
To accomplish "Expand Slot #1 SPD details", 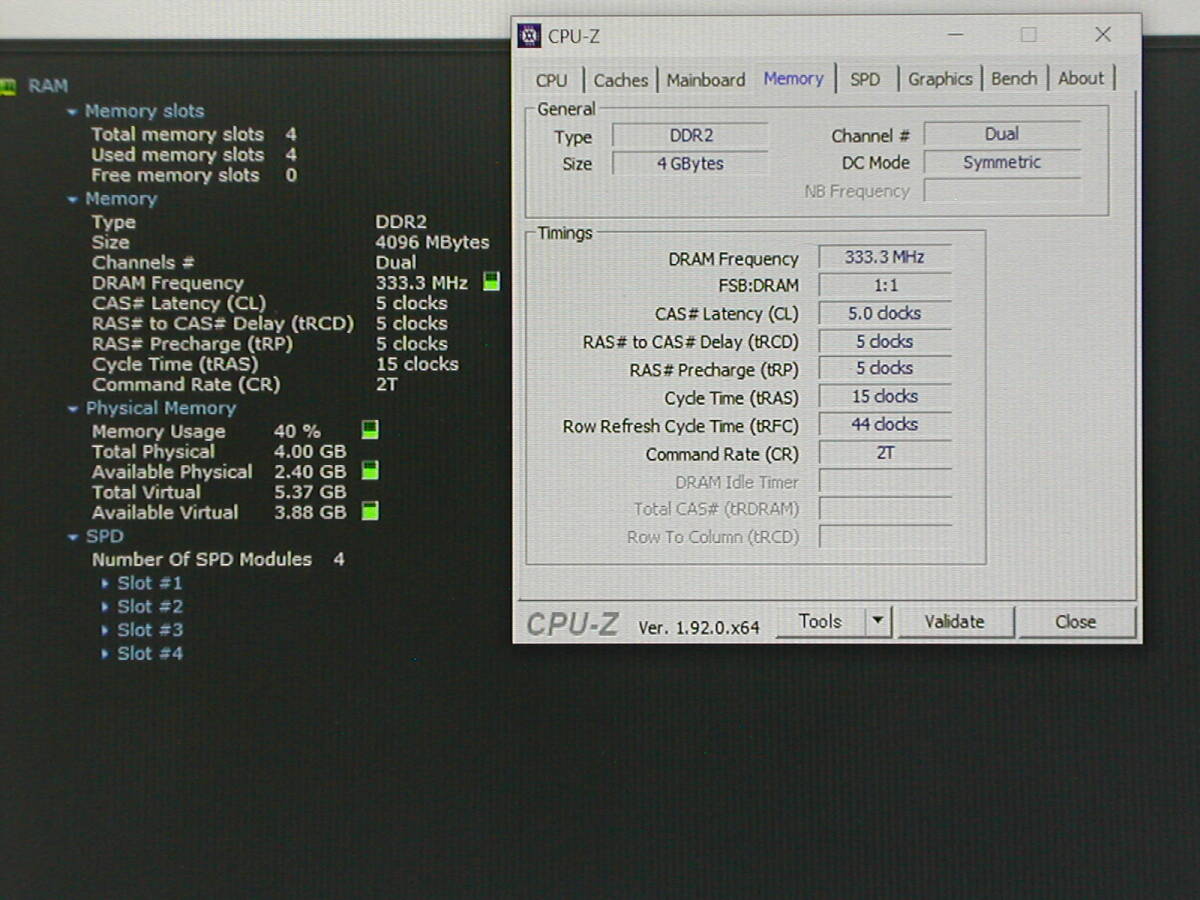I will [105, 583].
